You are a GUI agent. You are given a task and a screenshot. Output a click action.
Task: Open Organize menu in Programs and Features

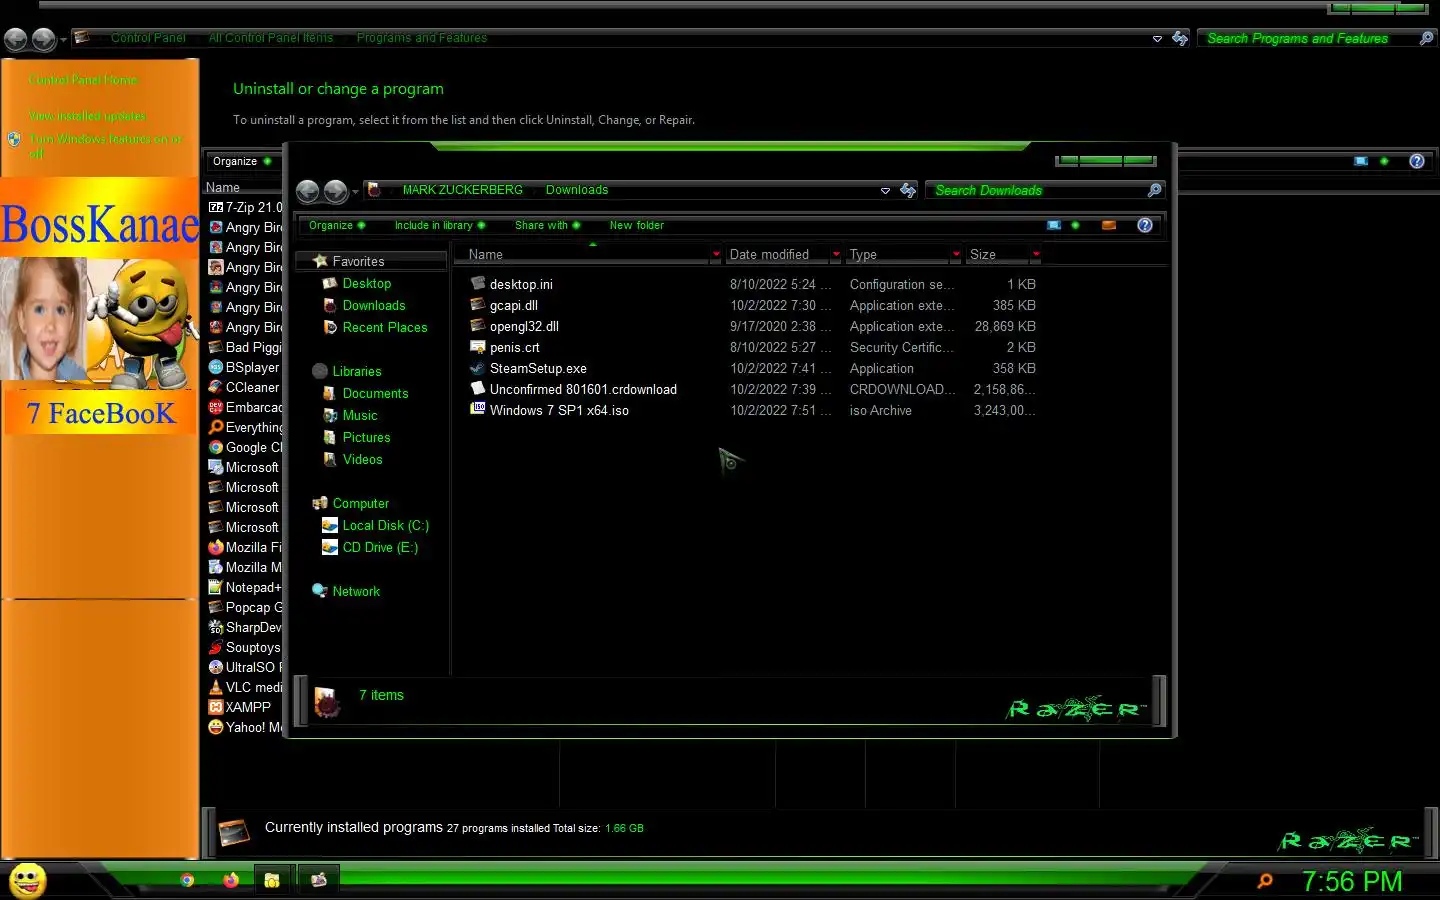241,161
